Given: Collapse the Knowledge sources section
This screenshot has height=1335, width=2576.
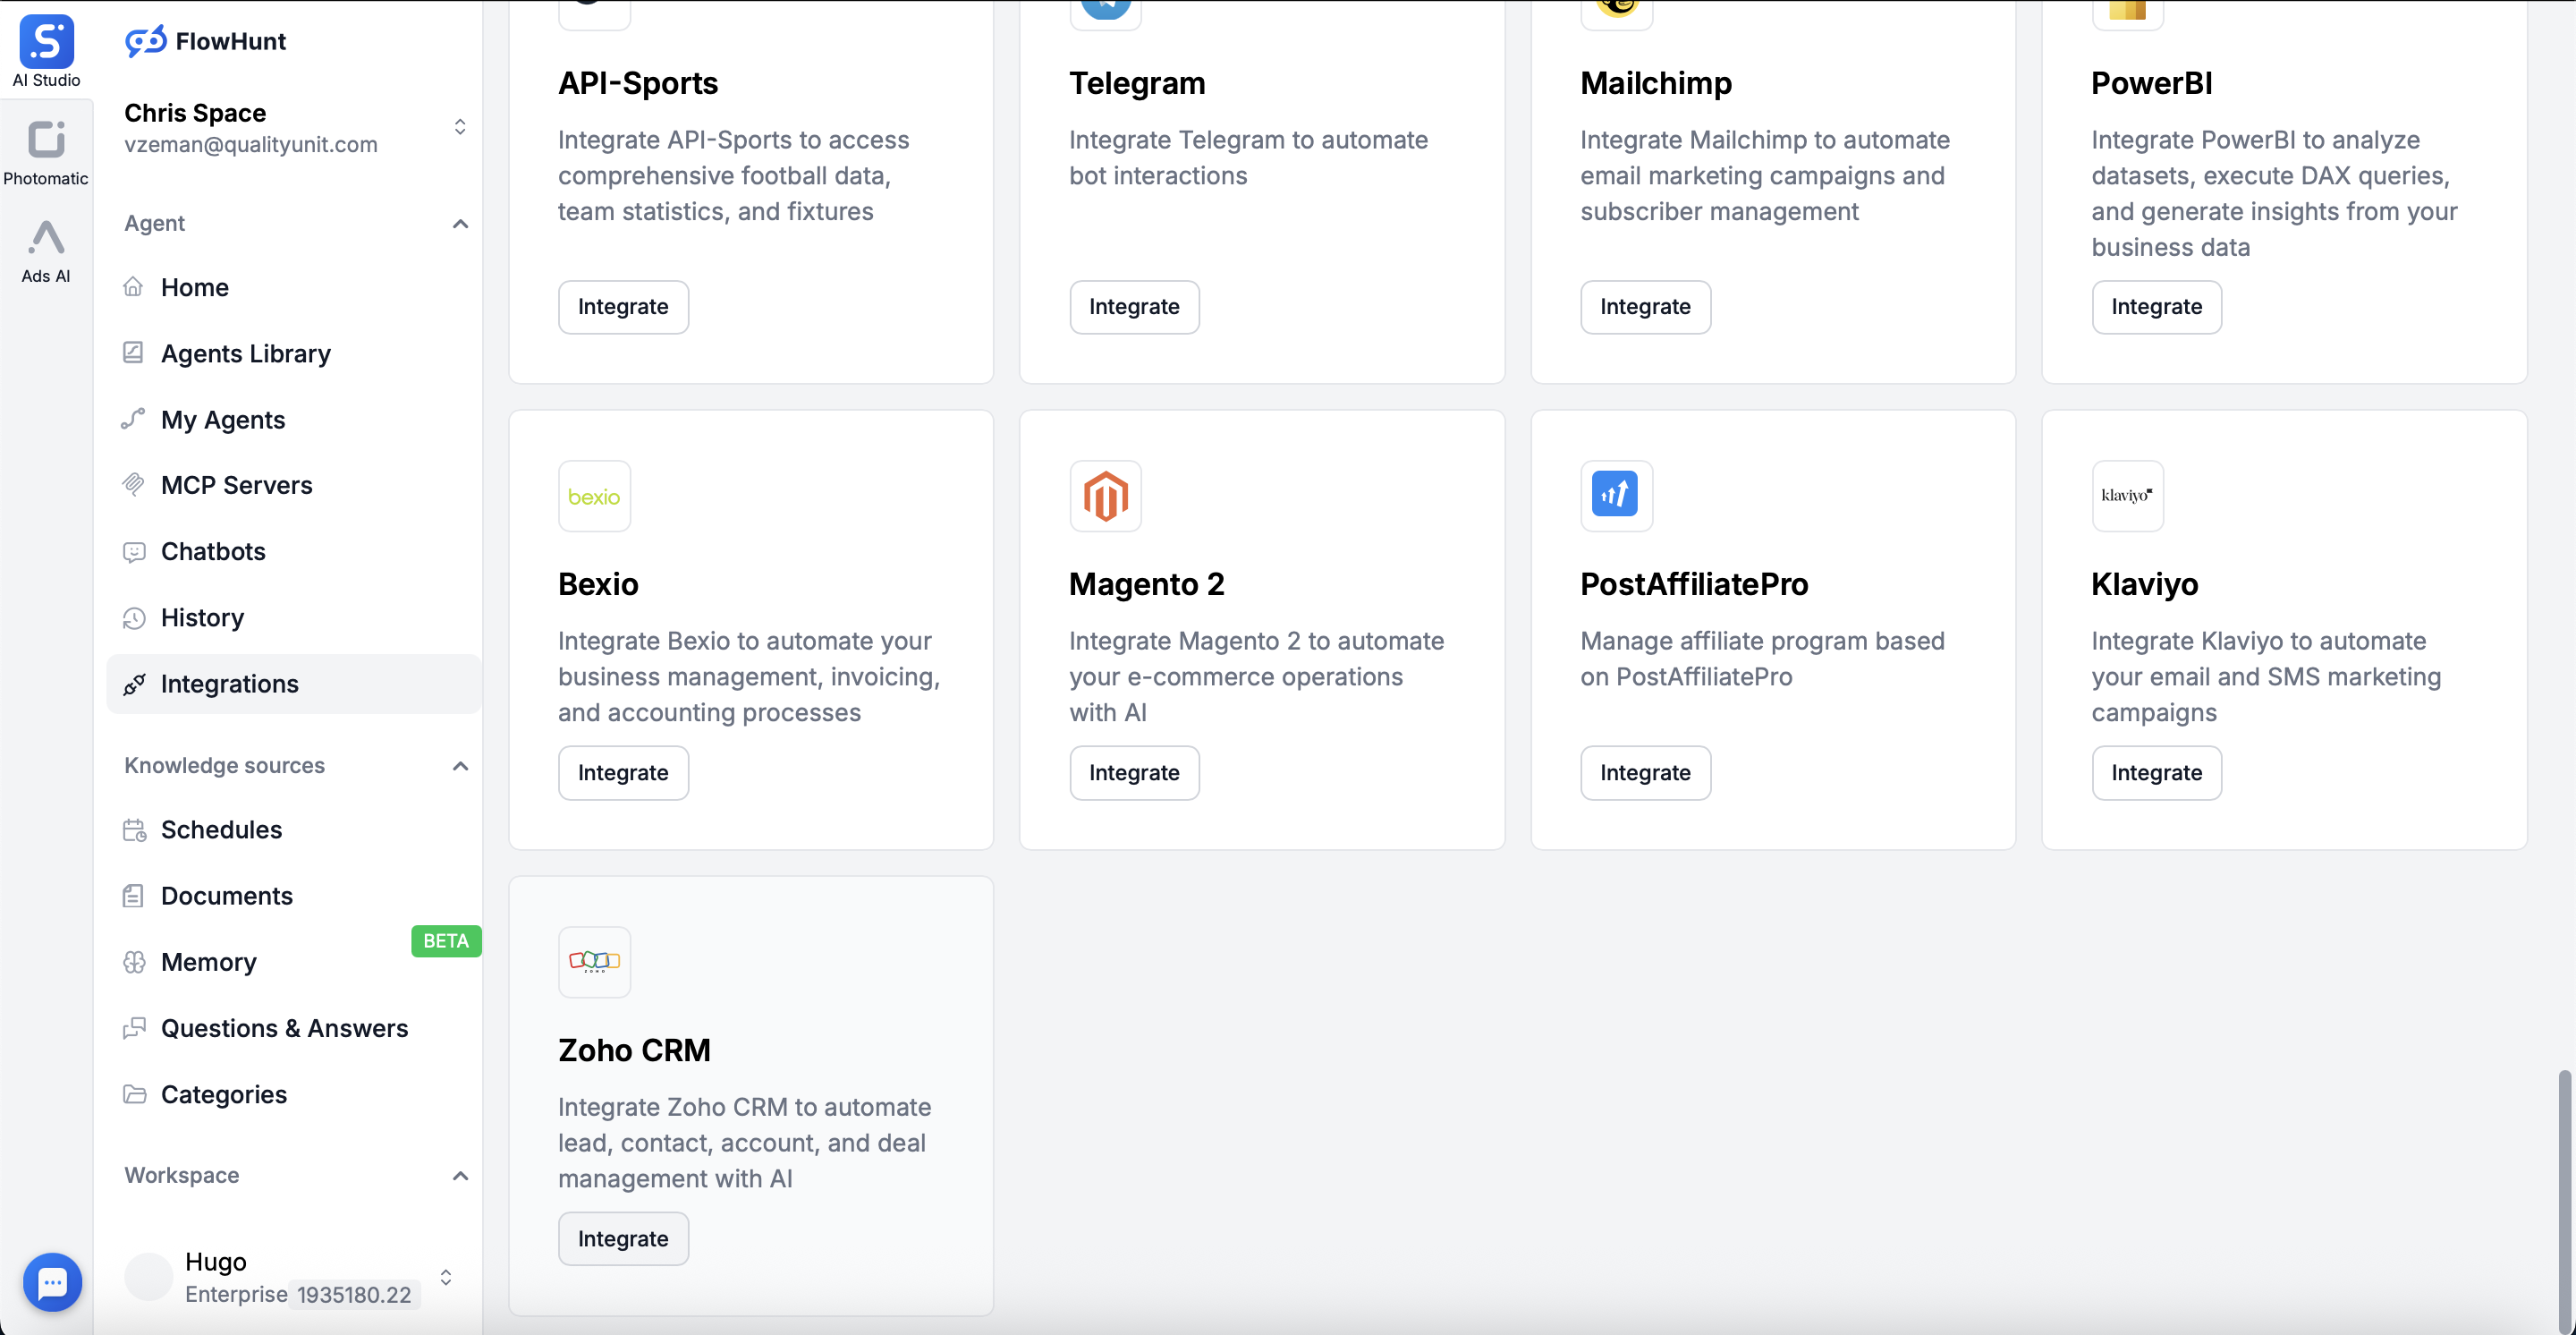Looking at the screenshot, I should [x=460, y=766].
